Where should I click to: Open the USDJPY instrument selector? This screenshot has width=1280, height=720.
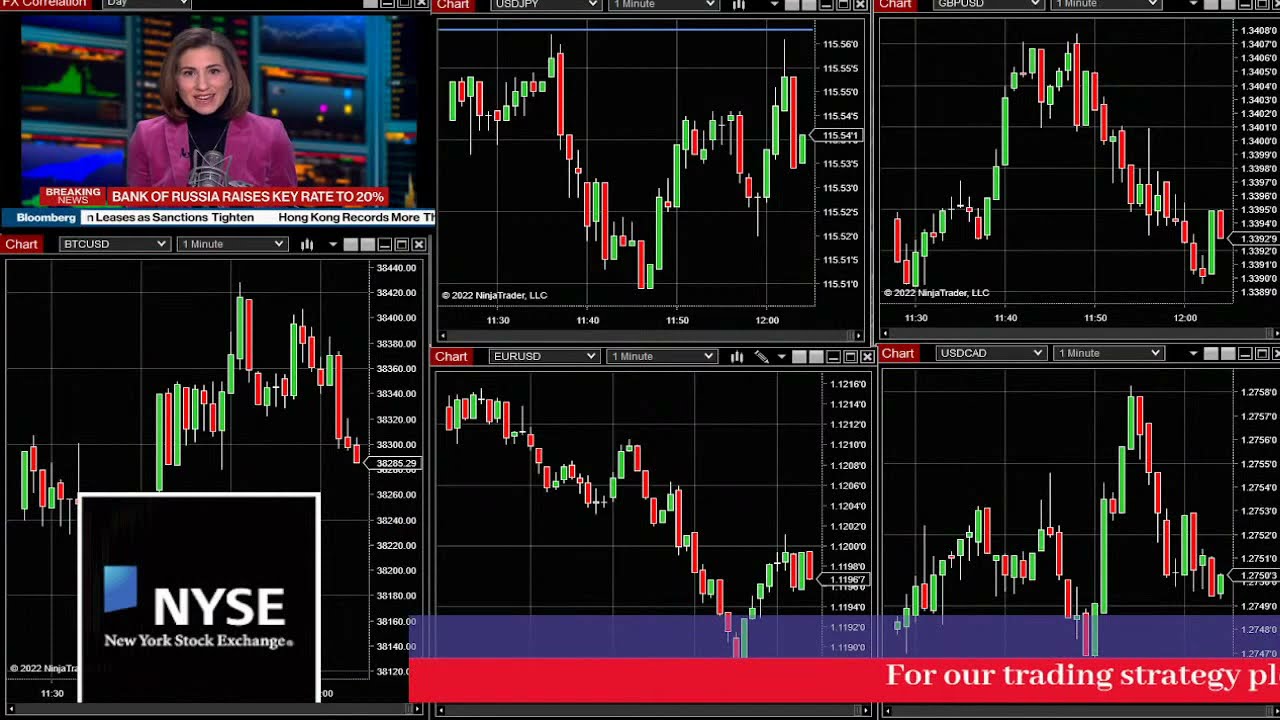click(546, 4)
